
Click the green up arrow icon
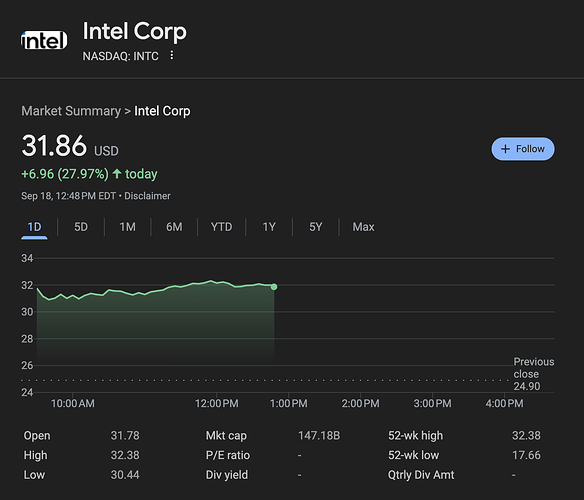(117, 174)
